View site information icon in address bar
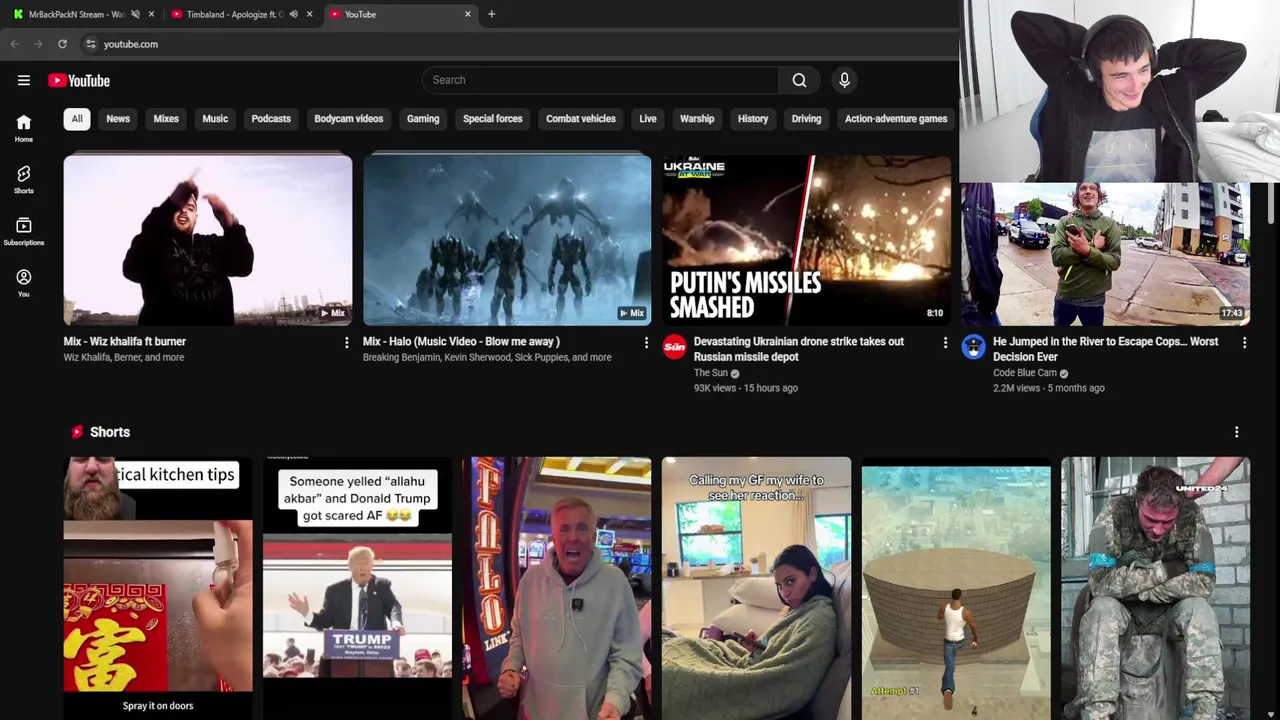Image resolution: width=1280 pixels, height=720 pixels. click(x=90, y=44)
